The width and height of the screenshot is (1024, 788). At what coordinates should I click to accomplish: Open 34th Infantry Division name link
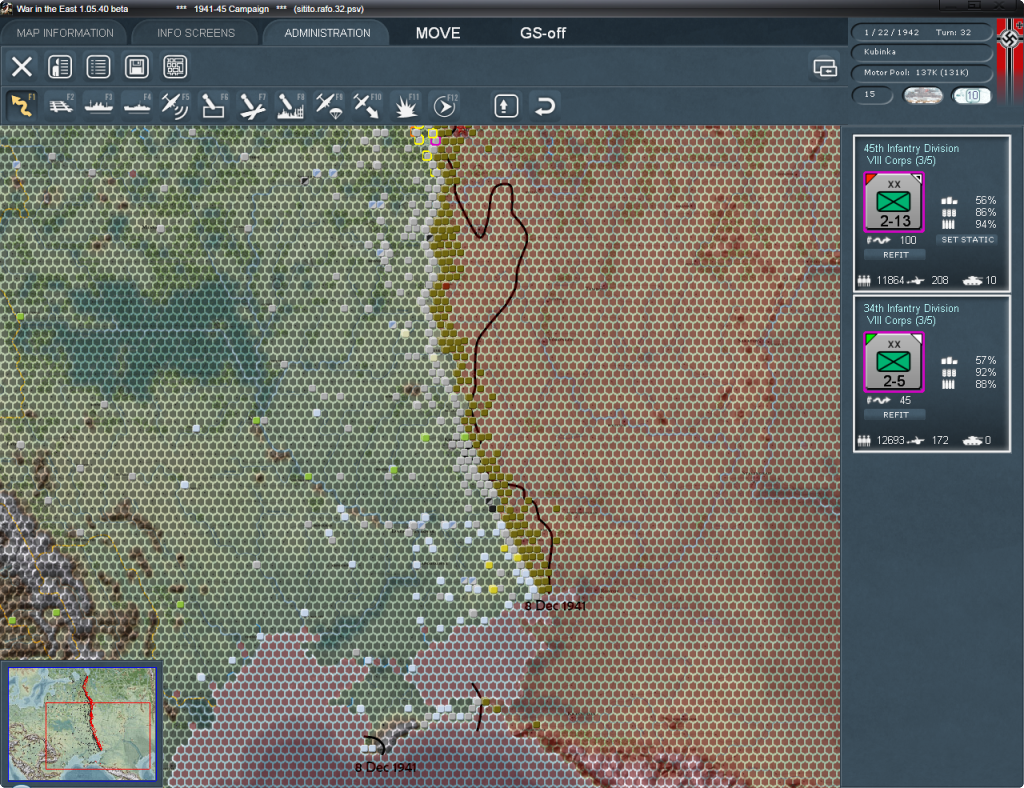pyautogui.click(x=911, y=308)
